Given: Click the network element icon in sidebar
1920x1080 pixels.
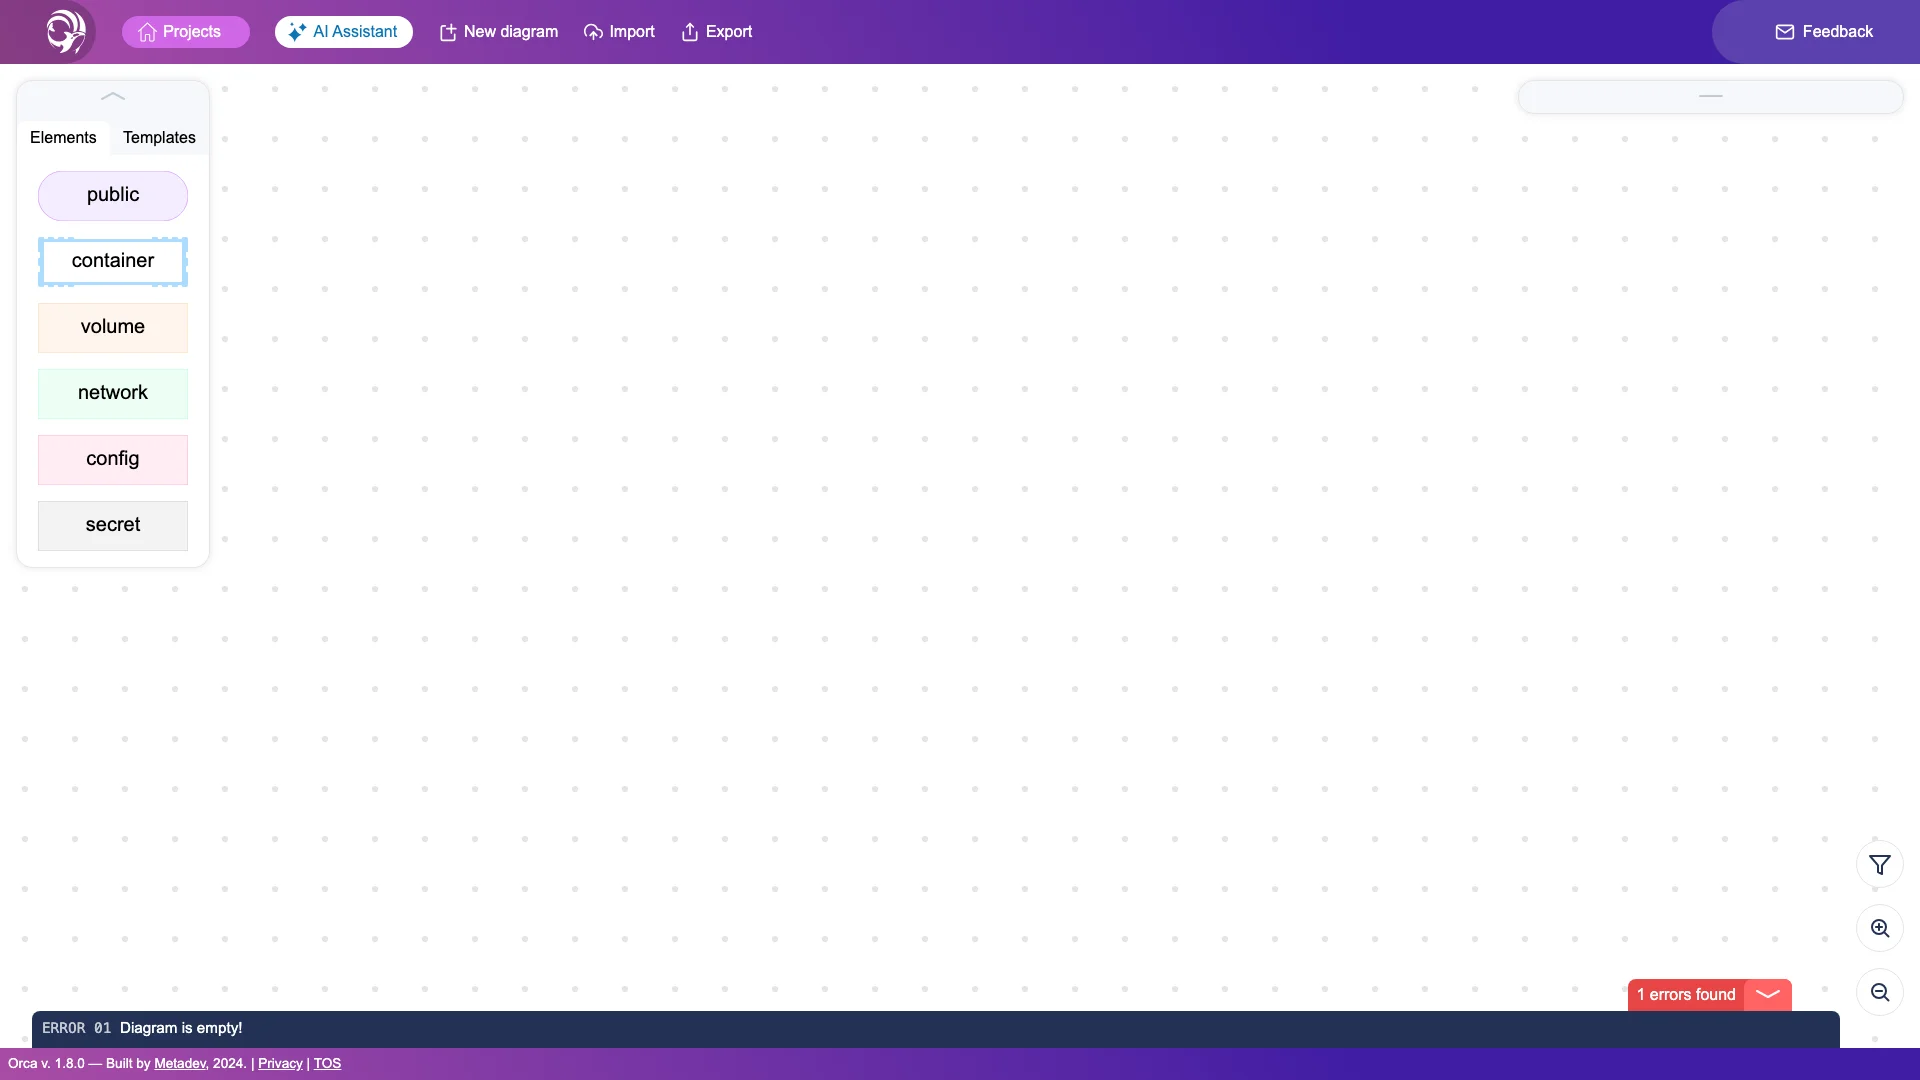Looking at the screenshot, I should (112, 393).
